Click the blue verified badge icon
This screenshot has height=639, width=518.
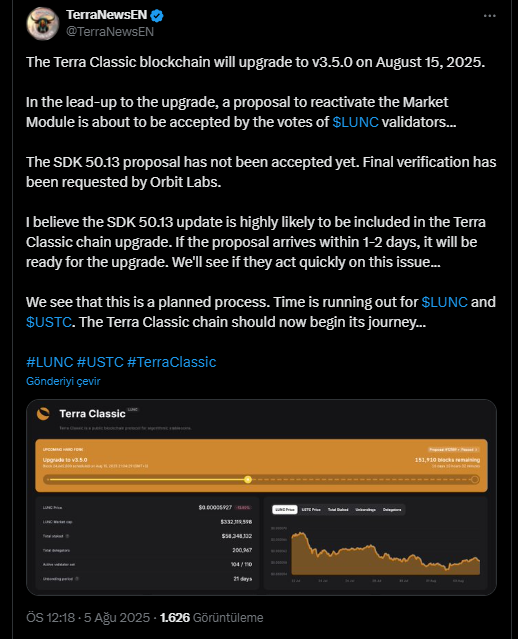[x=157, y=15]
